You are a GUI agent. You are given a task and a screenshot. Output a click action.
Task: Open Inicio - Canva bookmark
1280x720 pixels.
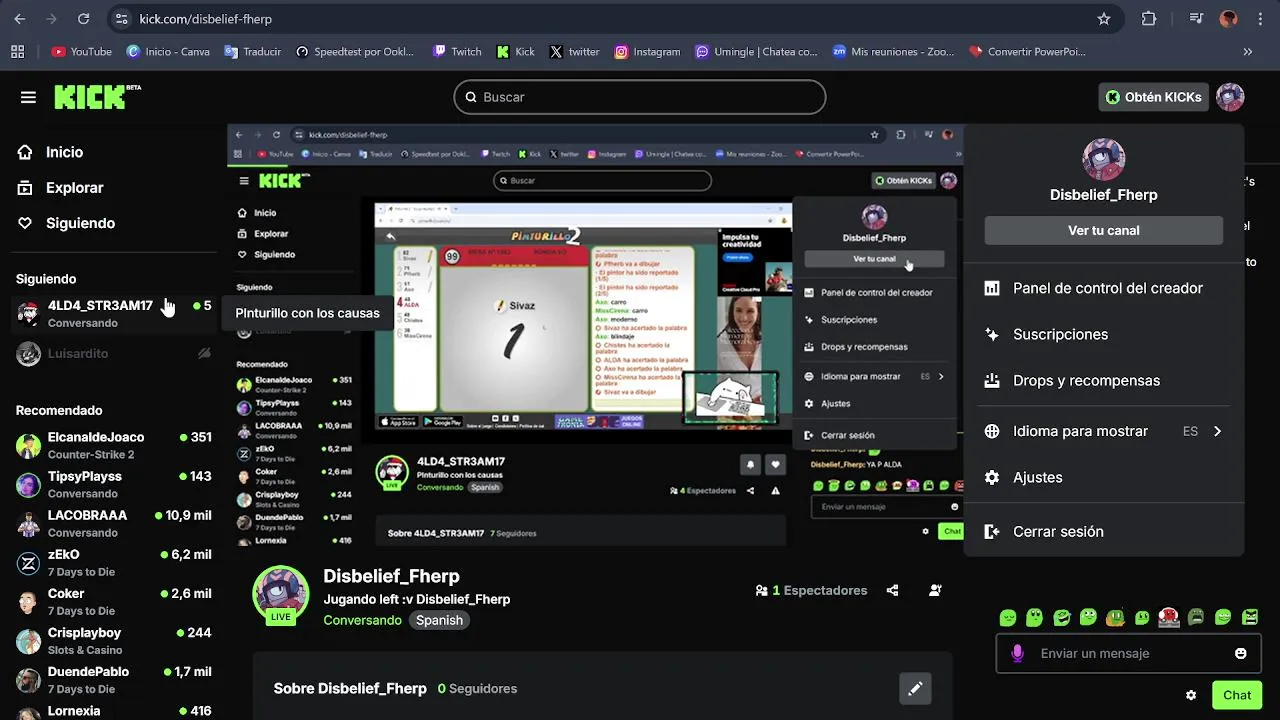pyautogui.click(x=168, y=51)
